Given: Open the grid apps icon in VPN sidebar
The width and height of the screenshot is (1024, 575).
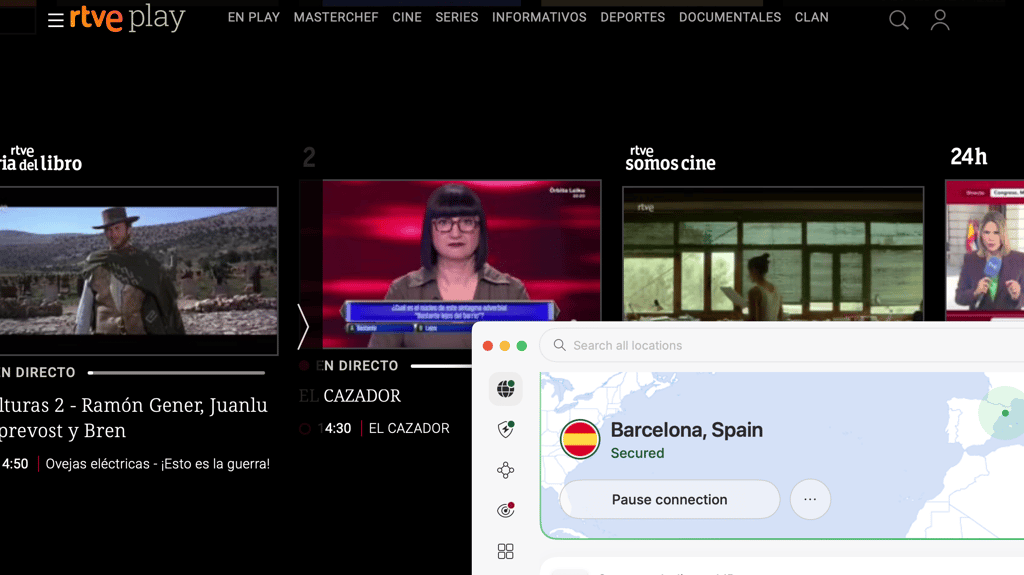Looking at the screenshot, I should [x=505, y=551].
